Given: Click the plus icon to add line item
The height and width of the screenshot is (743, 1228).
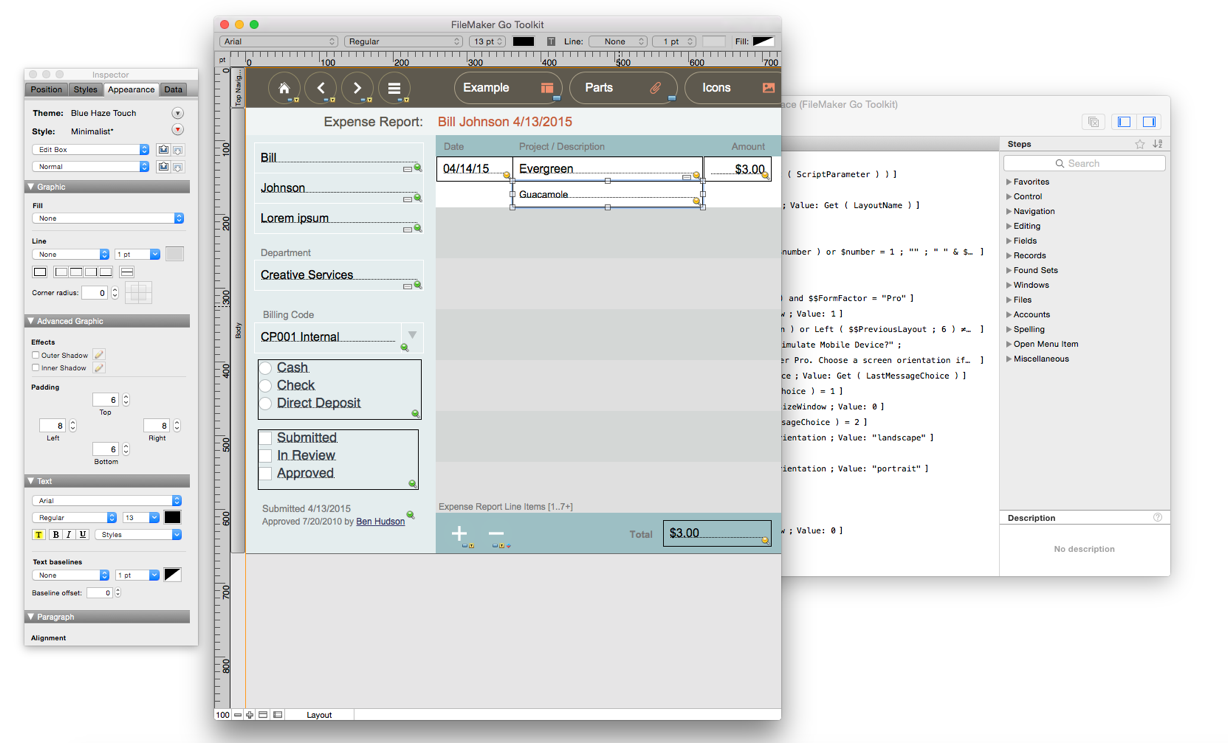Looking at the screenshot, I should click(459, 534).
